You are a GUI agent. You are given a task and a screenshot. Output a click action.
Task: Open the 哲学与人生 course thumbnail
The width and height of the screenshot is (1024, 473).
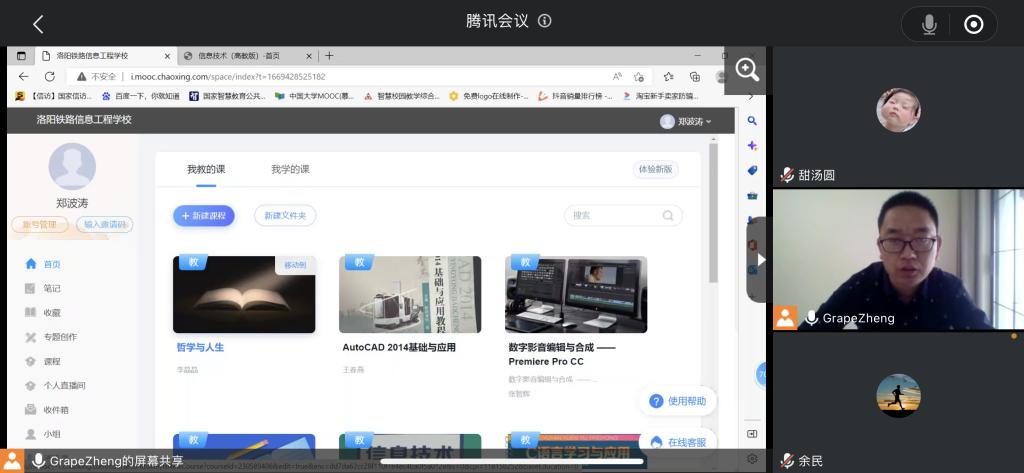(x=244, y=295)
